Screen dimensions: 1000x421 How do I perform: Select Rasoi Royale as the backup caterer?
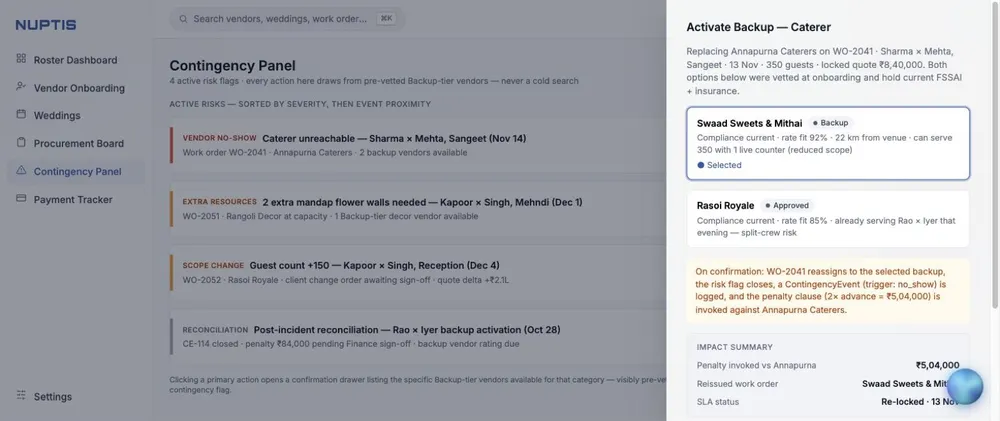point(828,219)
